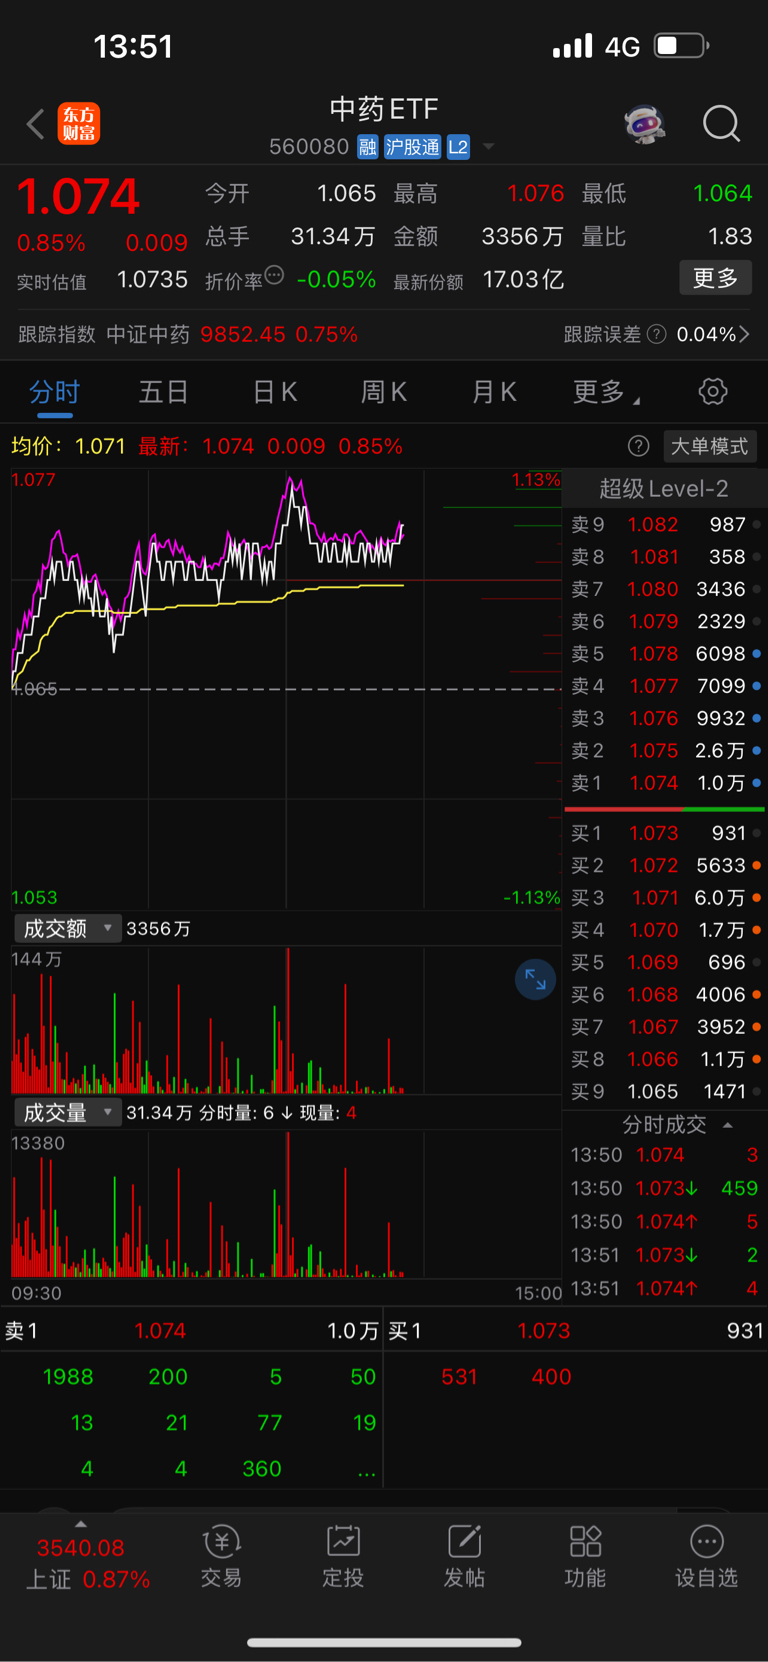Select the 买1 1.073 order book row
768x1662 pixels.
point(665,833)
